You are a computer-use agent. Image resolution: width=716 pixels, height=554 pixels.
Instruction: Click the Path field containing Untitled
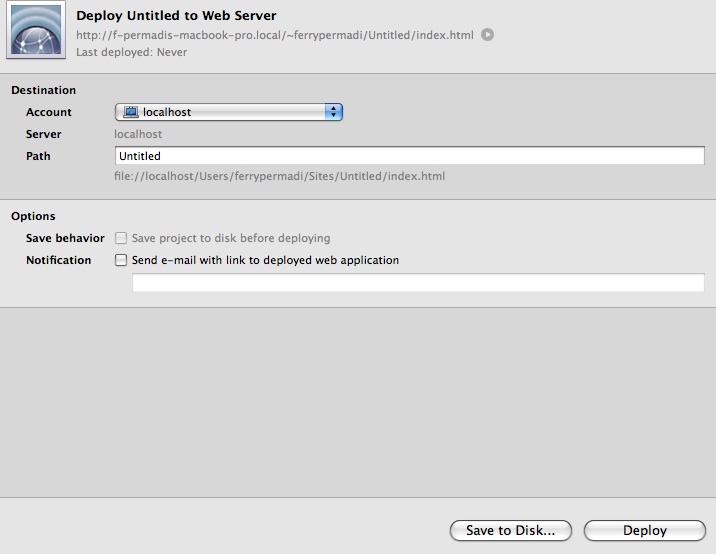[410, 156]
